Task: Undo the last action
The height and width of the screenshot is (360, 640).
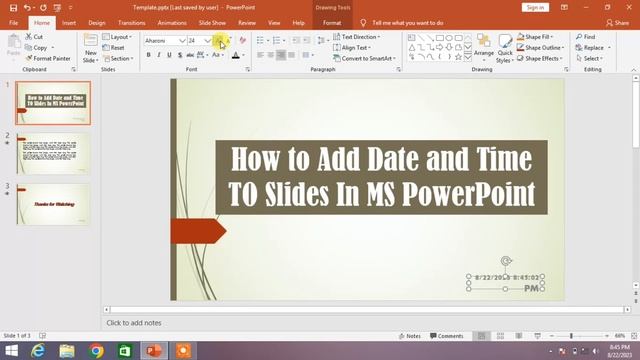Action: click(27, 8)
